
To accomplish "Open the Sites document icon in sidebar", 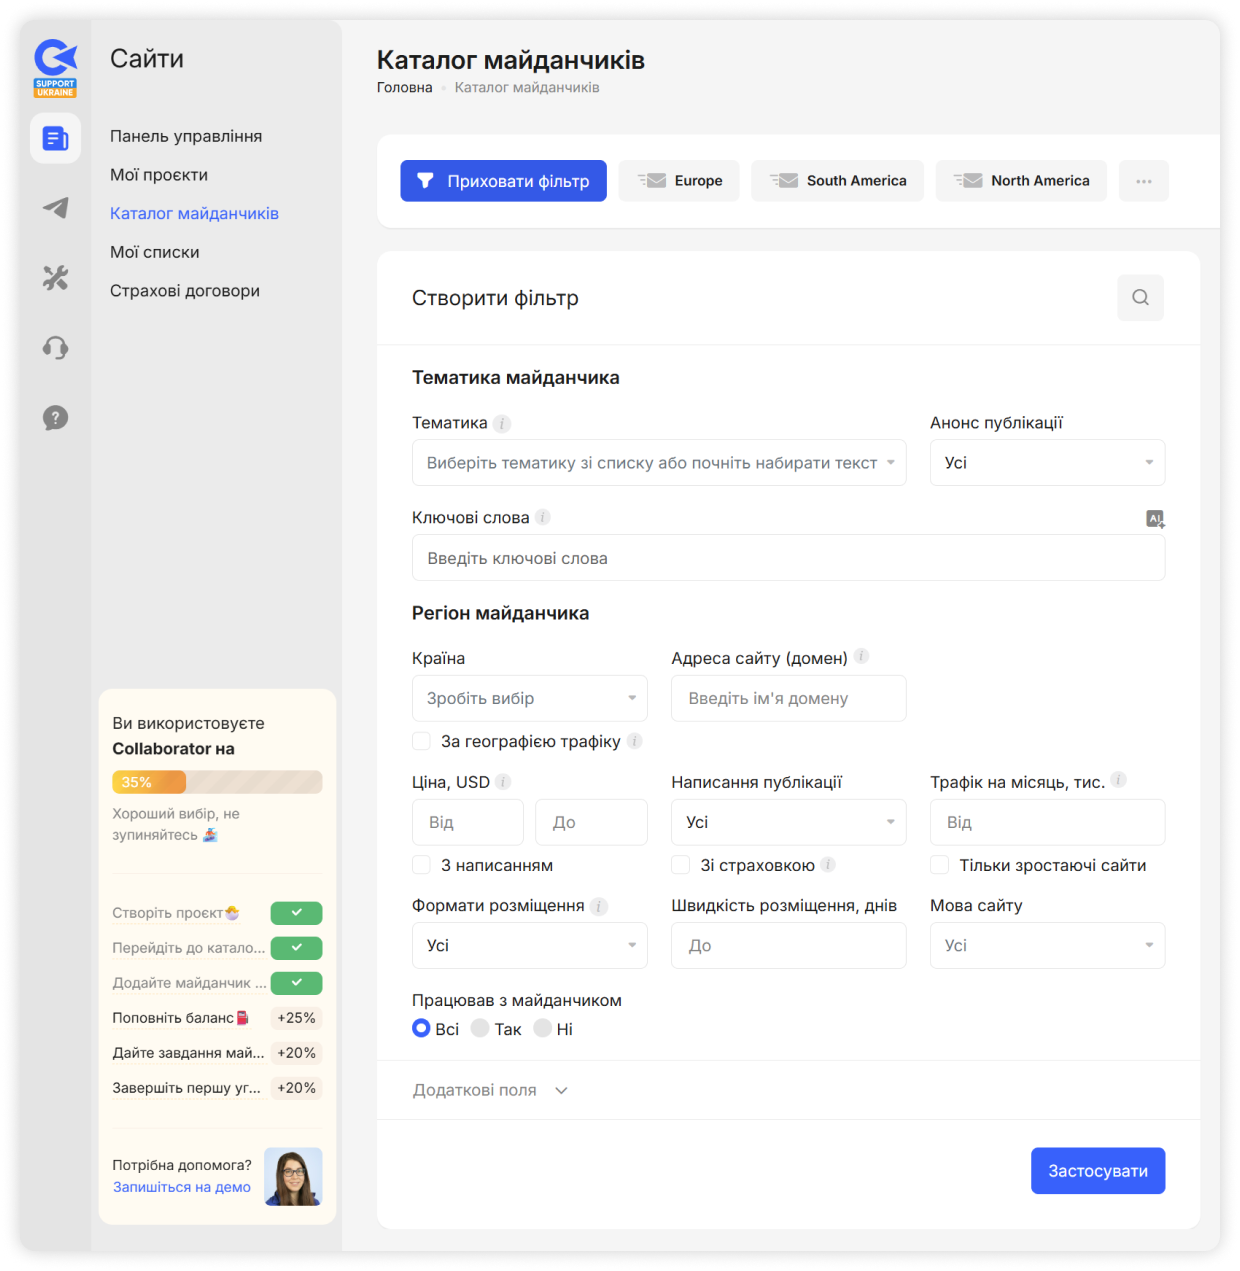I will [x=55, y=138].
